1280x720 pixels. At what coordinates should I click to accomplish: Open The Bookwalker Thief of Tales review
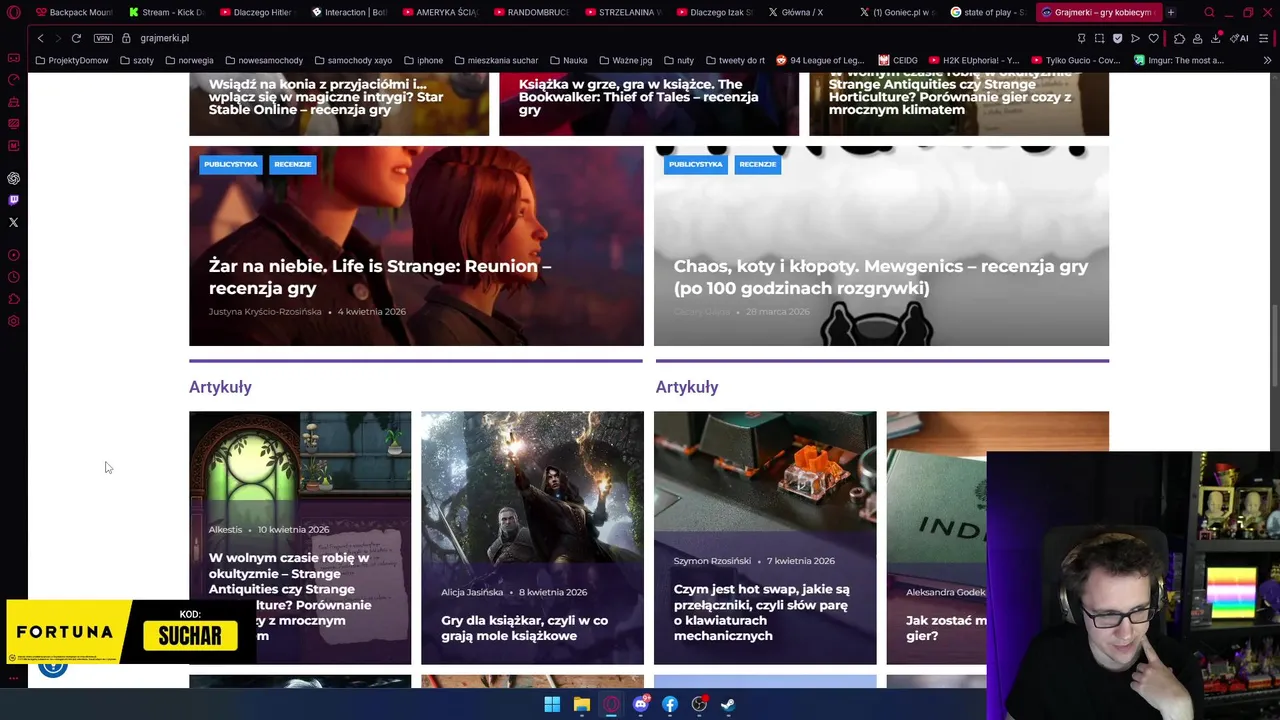[x=638, y=97]
